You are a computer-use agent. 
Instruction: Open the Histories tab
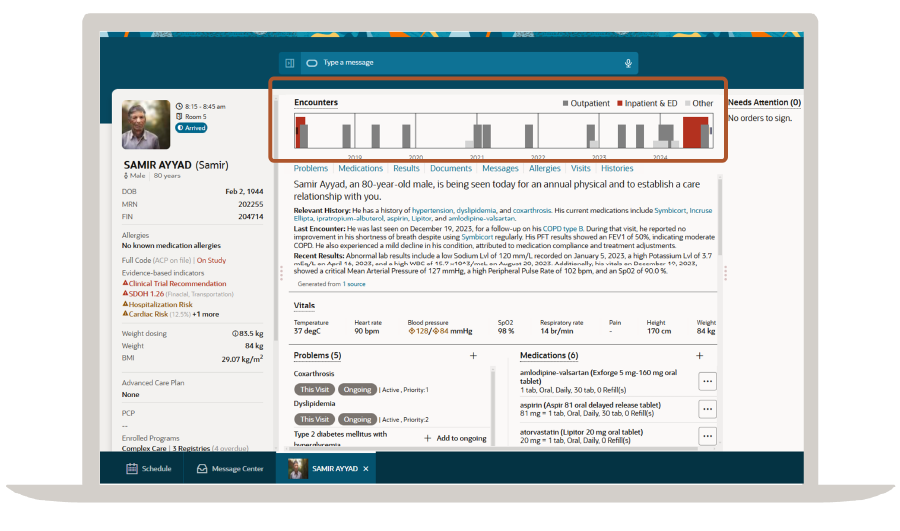617,169
